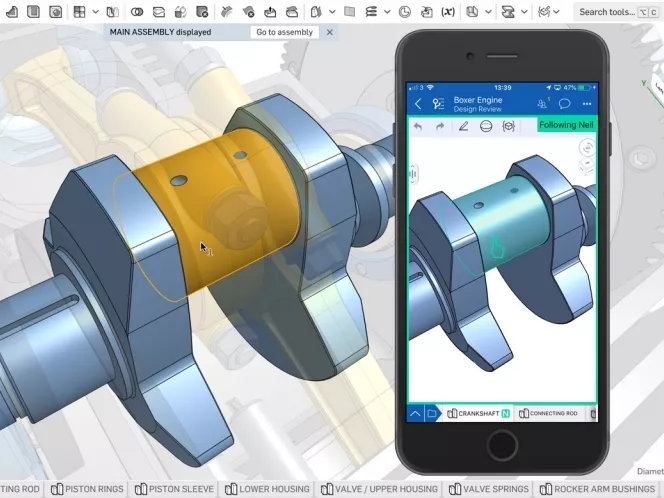This screenshot has width=664, height=498.
Task: Open the pattern tool dropdown arrow
Action: tap(96, 12)
